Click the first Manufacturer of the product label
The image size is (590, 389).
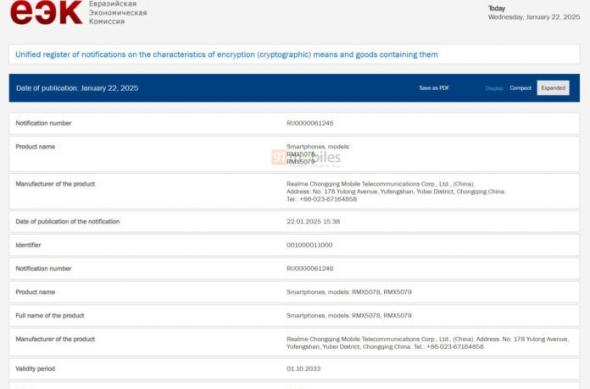pos(55,184)
